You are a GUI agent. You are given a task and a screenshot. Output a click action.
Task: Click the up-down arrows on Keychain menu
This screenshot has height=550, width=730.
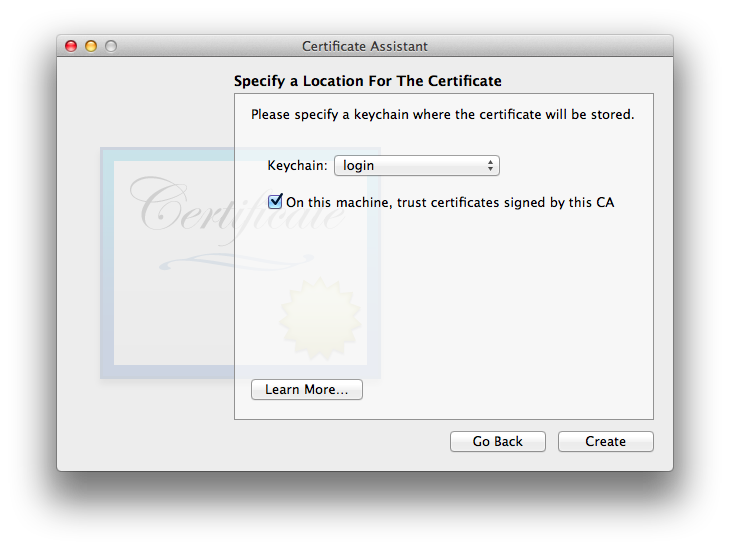pos(490,165)
